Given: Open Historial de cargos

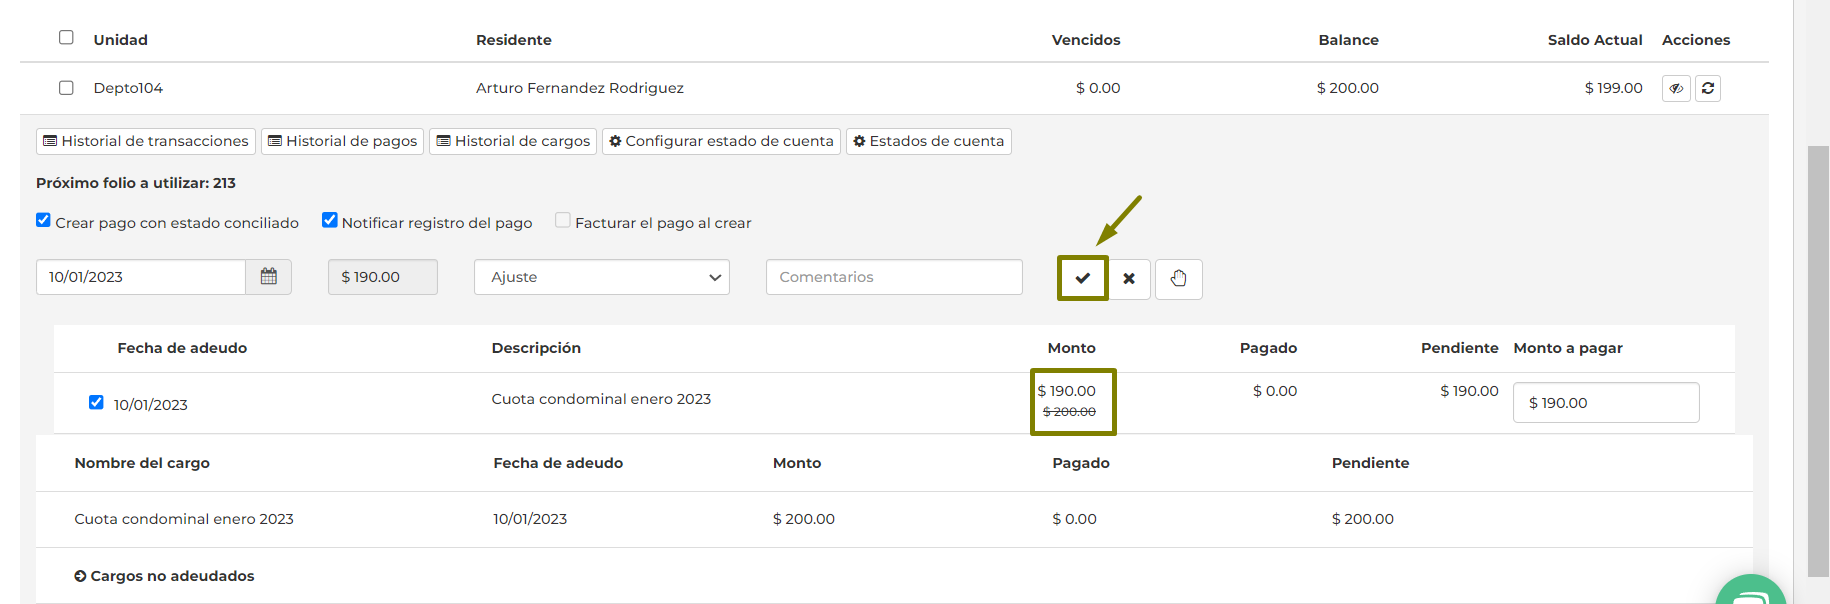Looking at the screenshot, I should coord(513,141).
